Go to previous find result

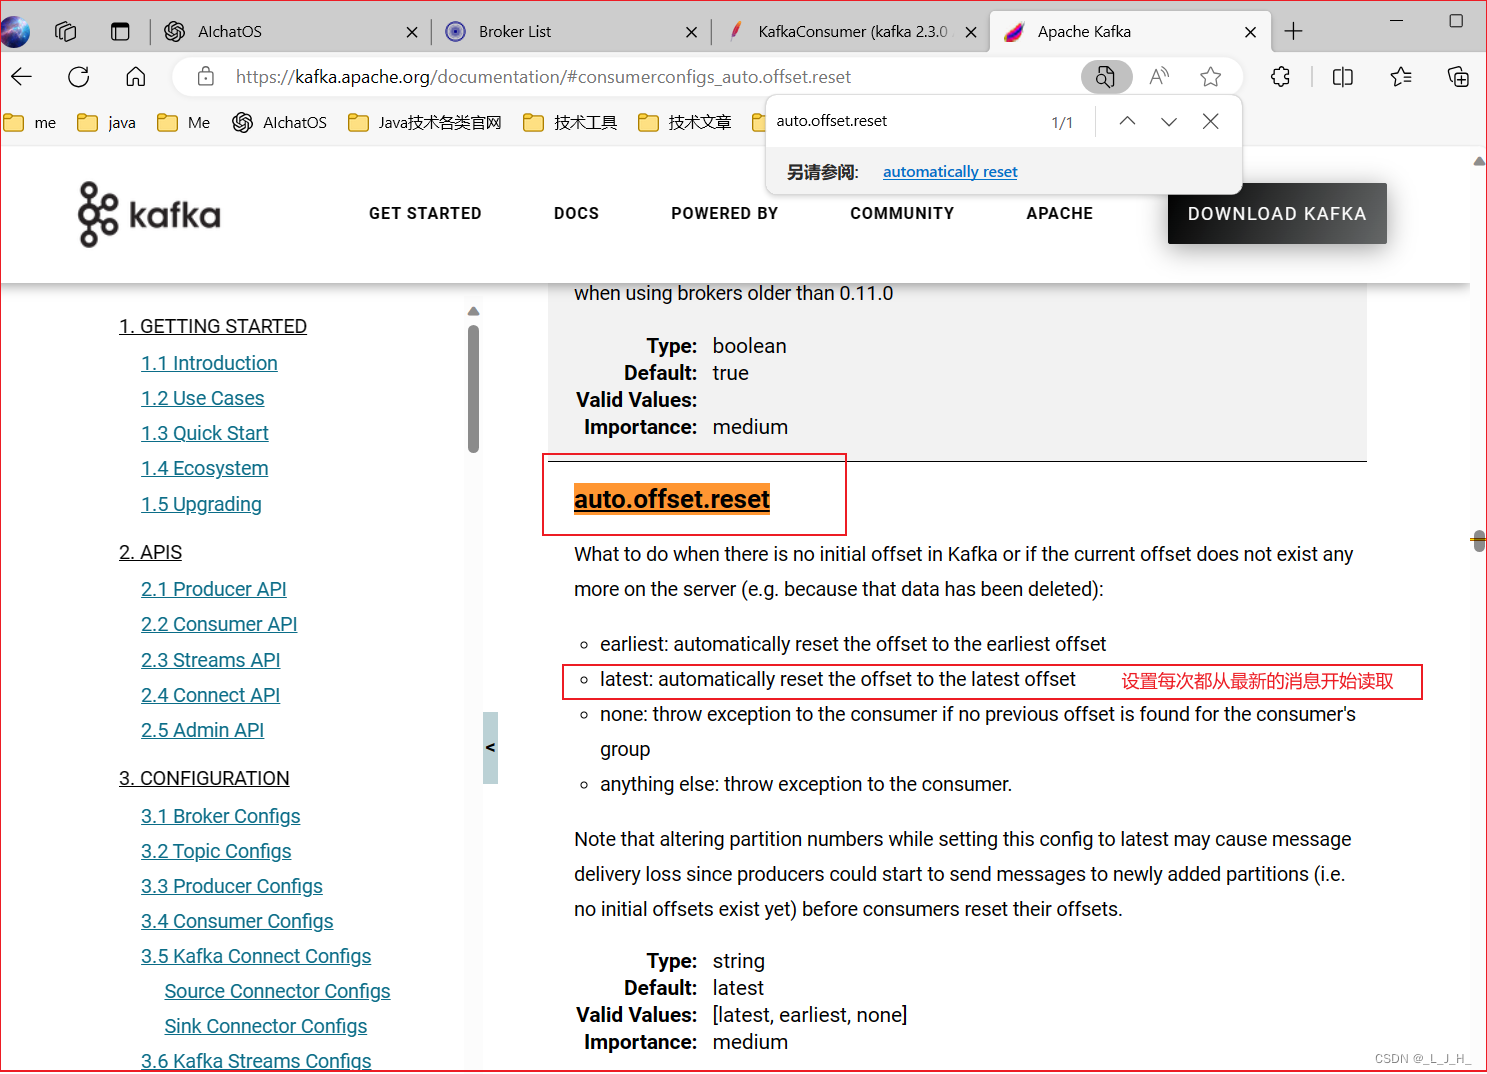click(x=1127, y=121)
